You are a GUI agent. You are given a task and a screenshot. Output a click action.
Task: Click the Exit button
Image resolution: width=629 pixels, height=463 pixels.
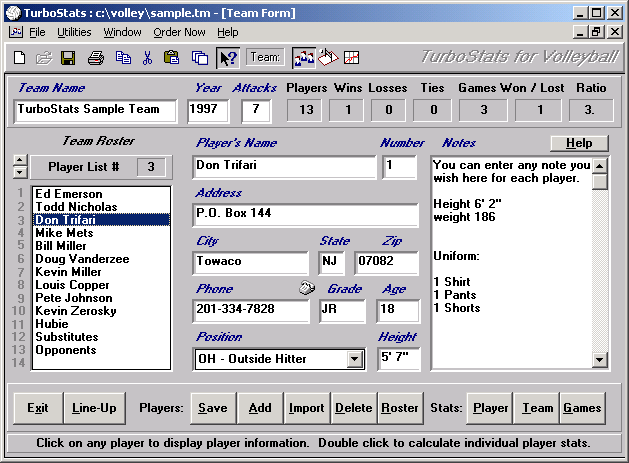coord(38,408)
